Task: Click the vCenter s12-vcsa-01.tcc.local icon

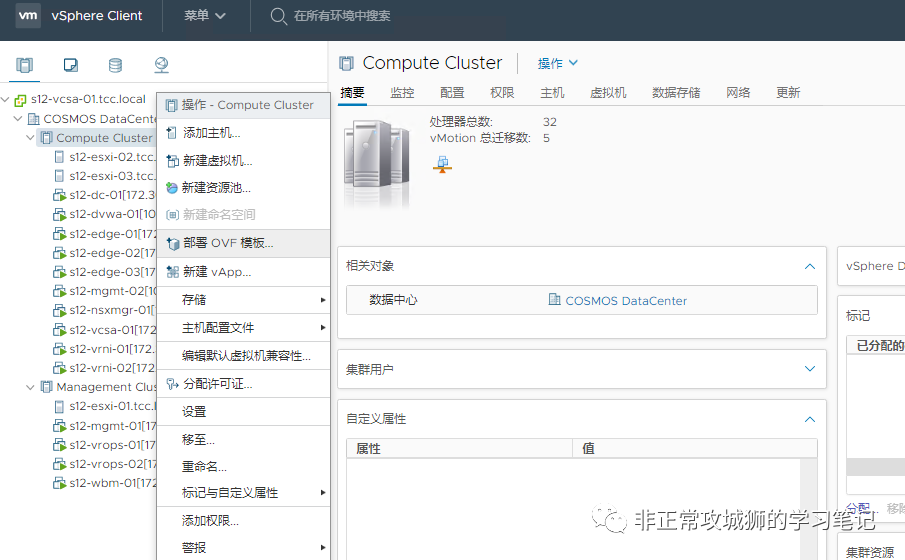Action: tap(20, 100)
